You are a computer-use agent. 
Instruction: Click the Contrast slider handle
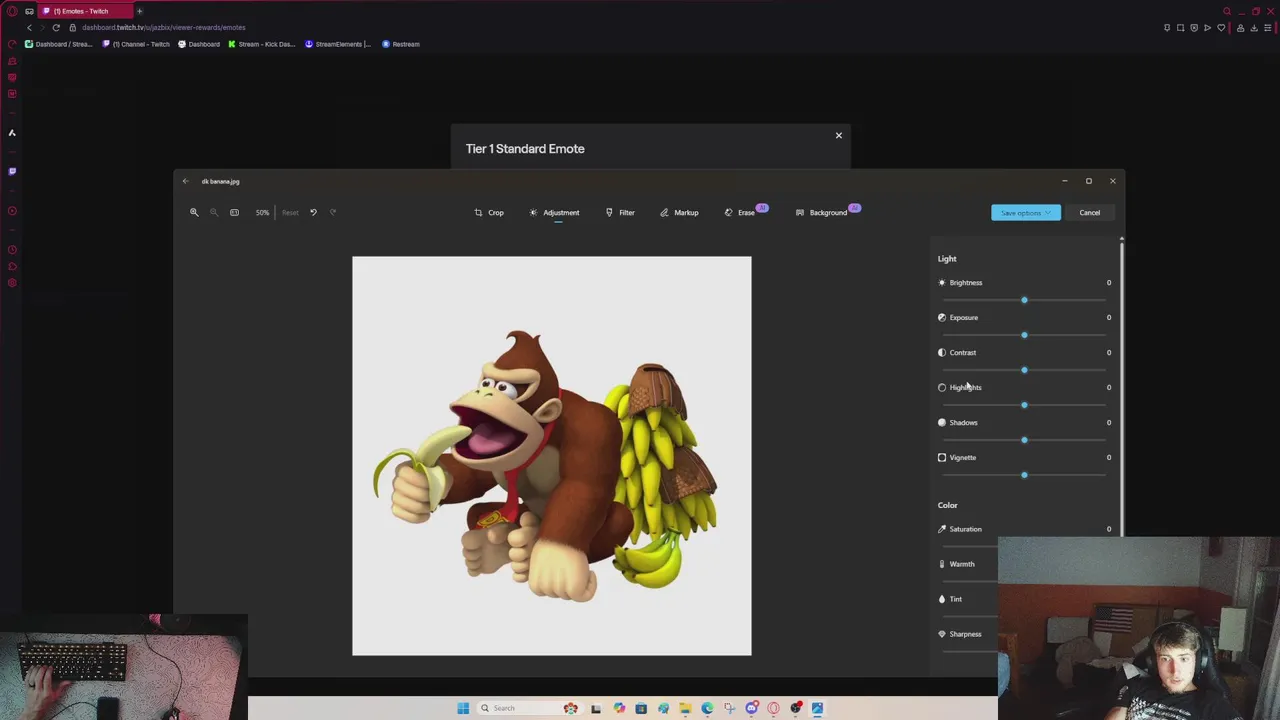click(x=1024, y=370)
